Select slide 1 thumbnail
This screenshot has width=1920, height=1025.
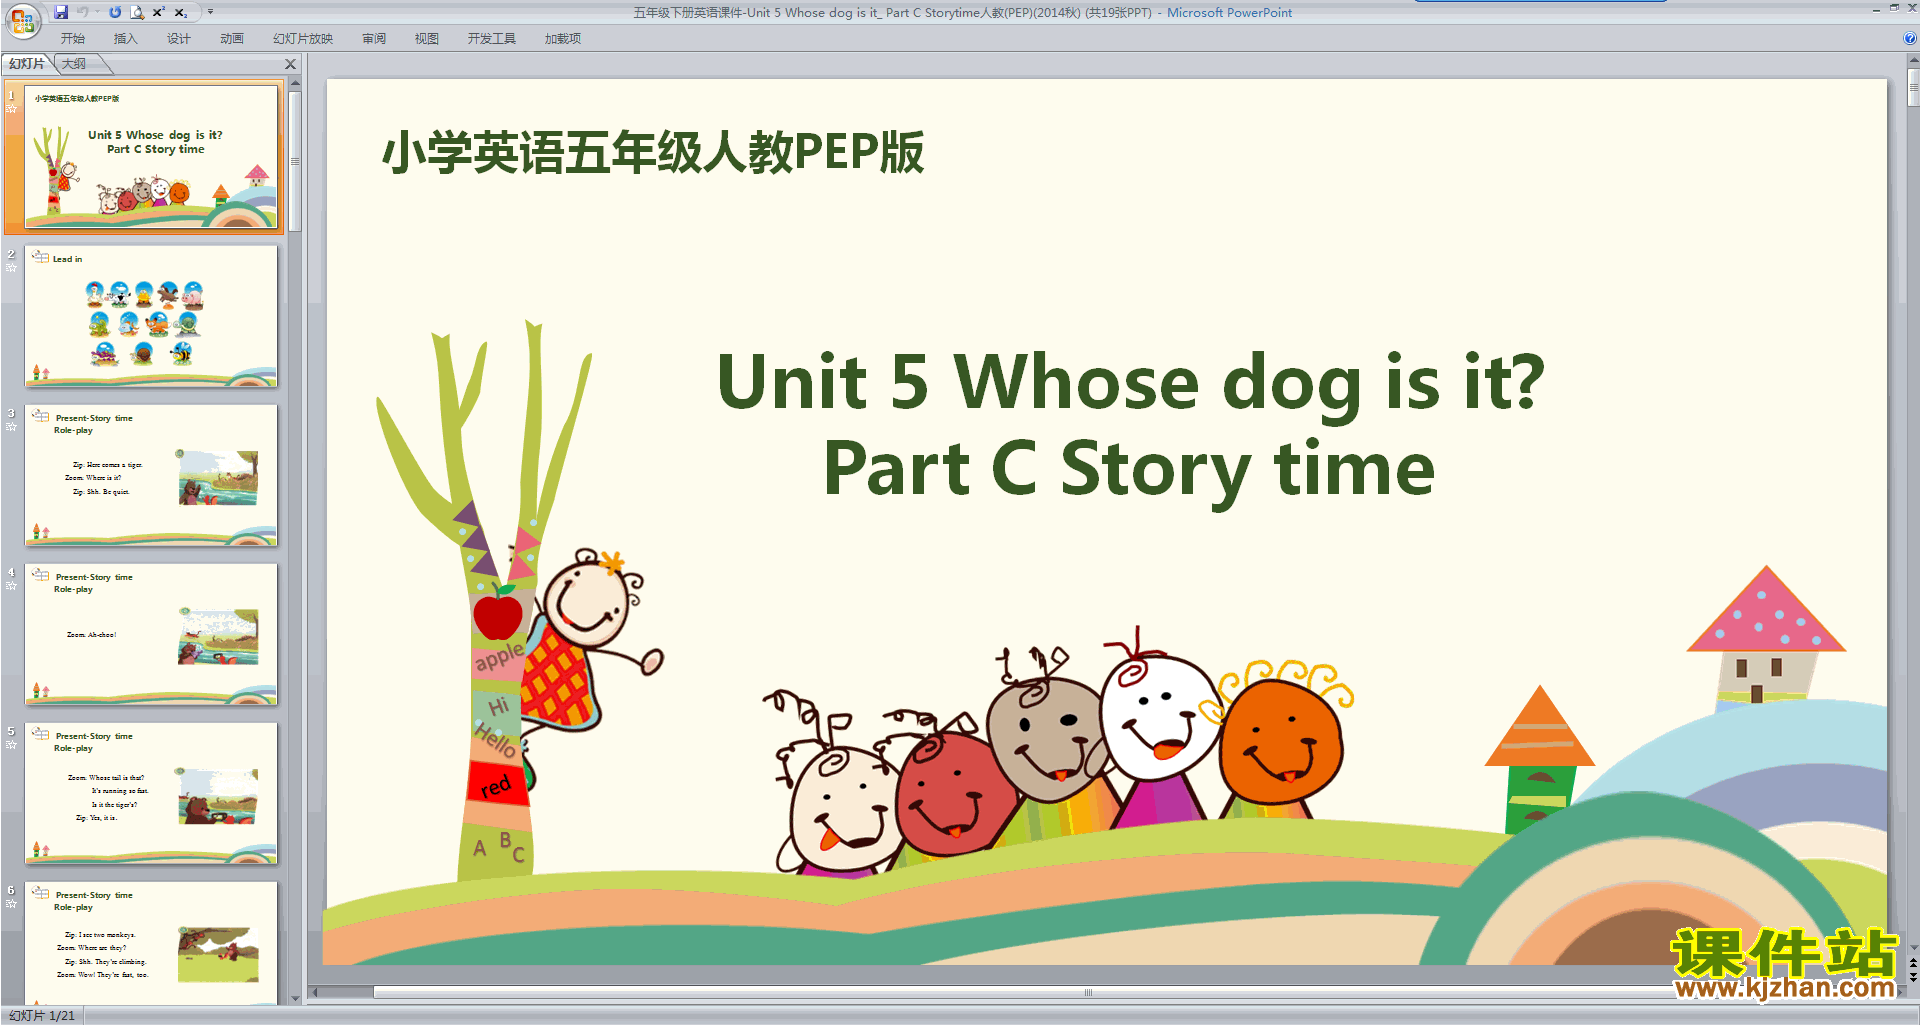[151, 158]
